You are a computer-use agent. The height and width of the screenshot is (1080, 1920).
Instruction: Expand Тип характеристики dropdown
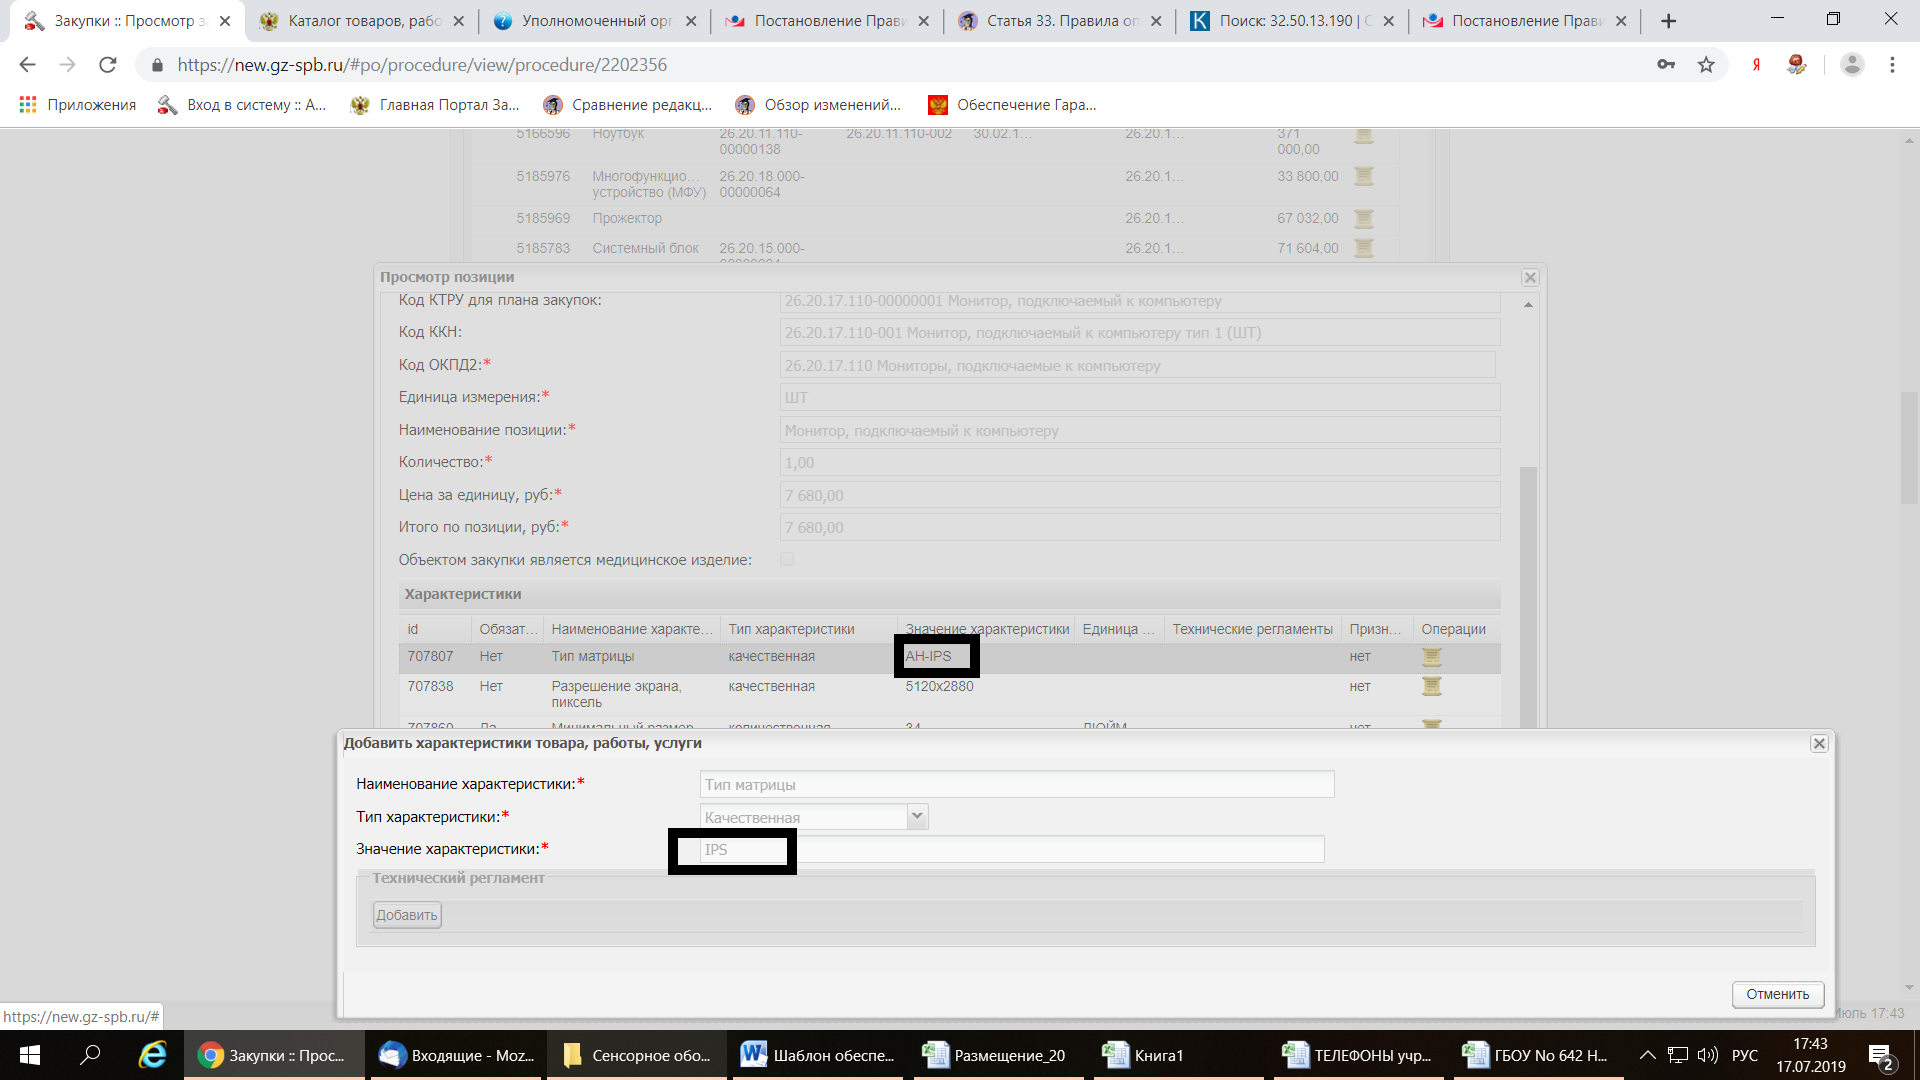click(917, 817)
